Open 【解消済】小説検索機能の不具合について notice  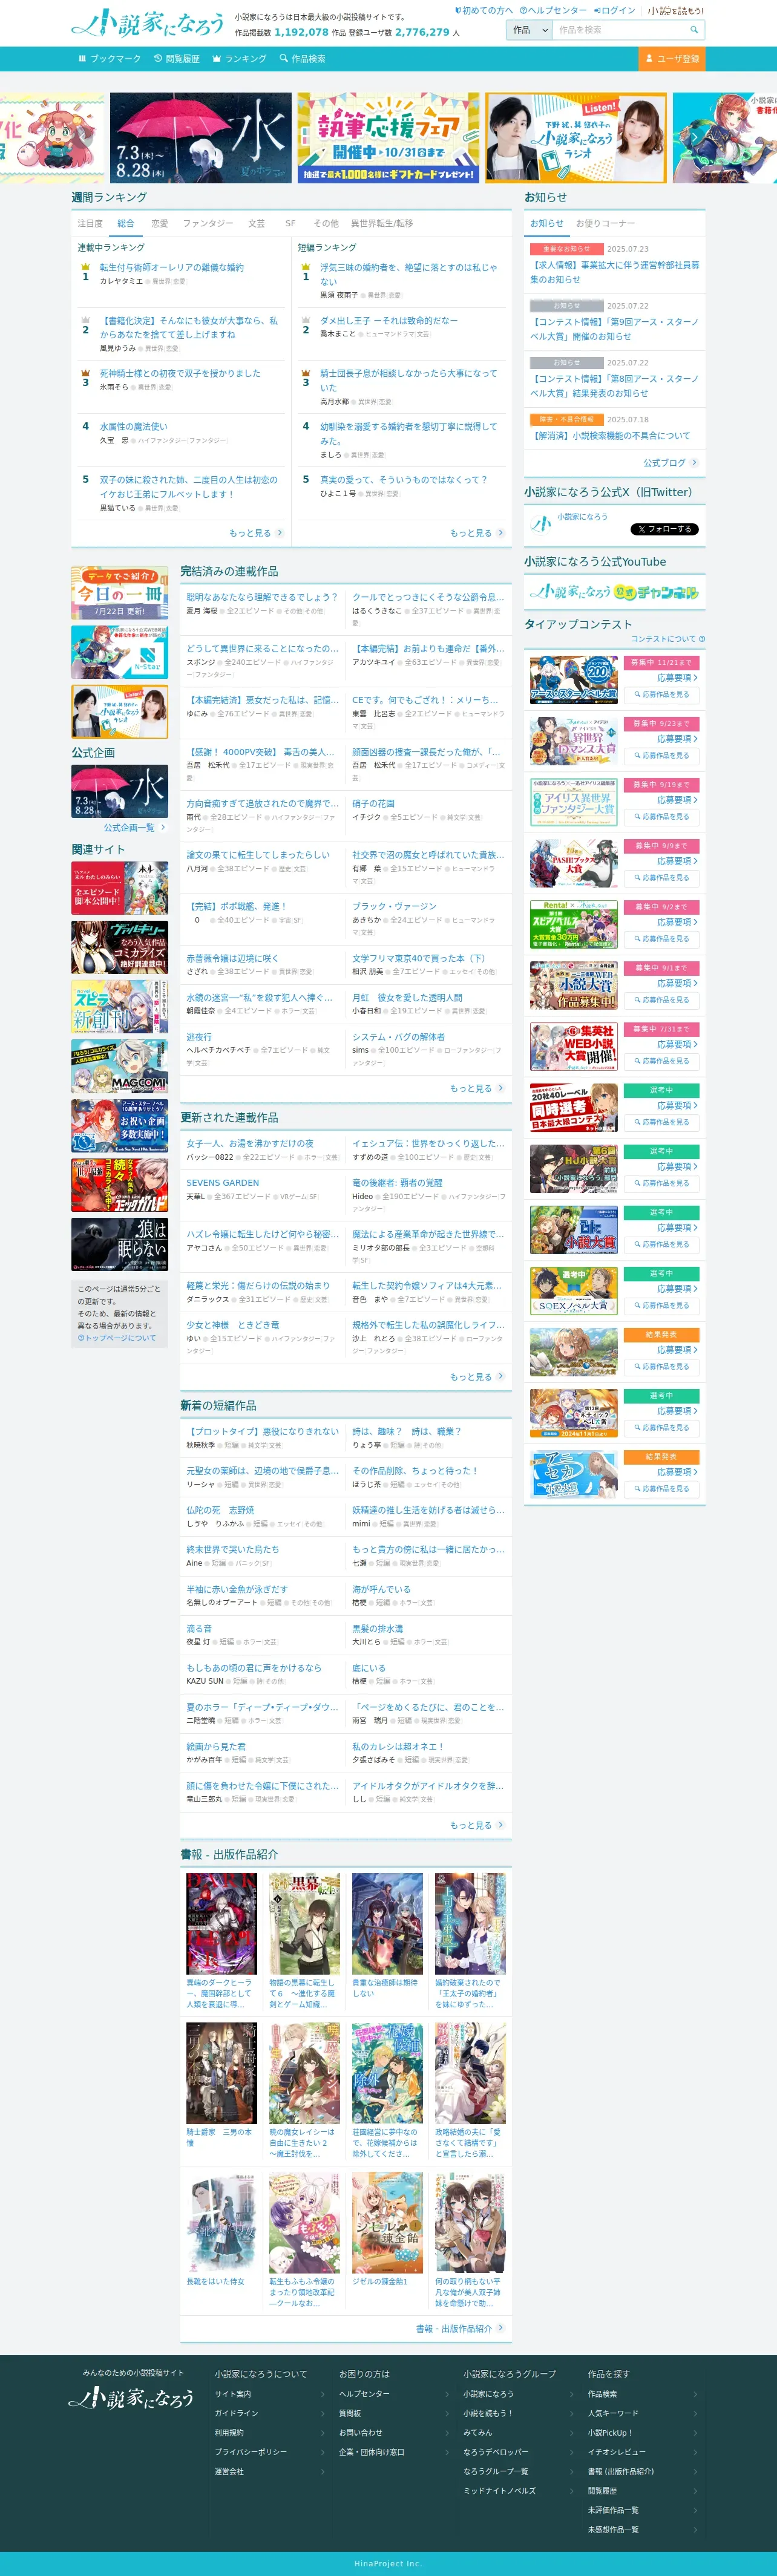[x=610, y=436]
